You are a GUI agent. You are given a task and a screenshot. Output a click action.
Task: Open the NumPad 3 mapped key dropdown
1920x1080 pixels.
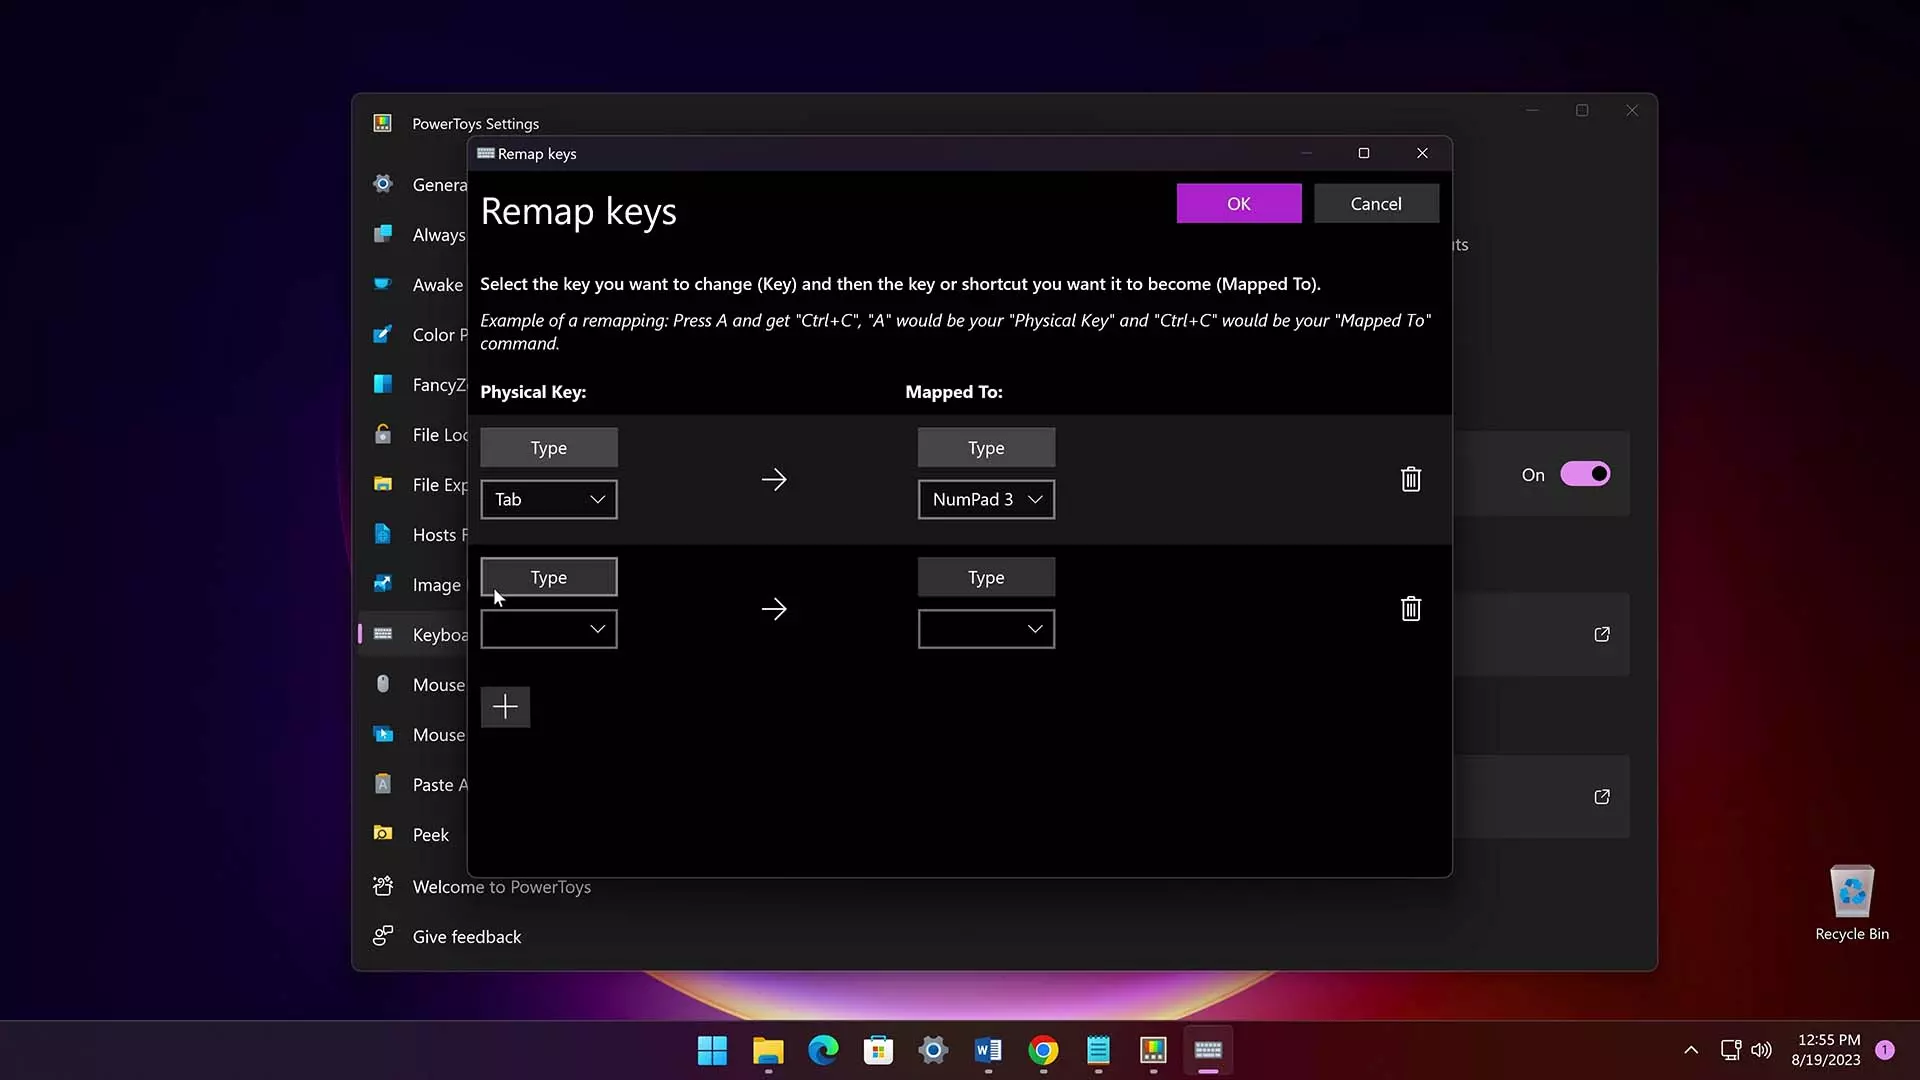click(986, 499)
